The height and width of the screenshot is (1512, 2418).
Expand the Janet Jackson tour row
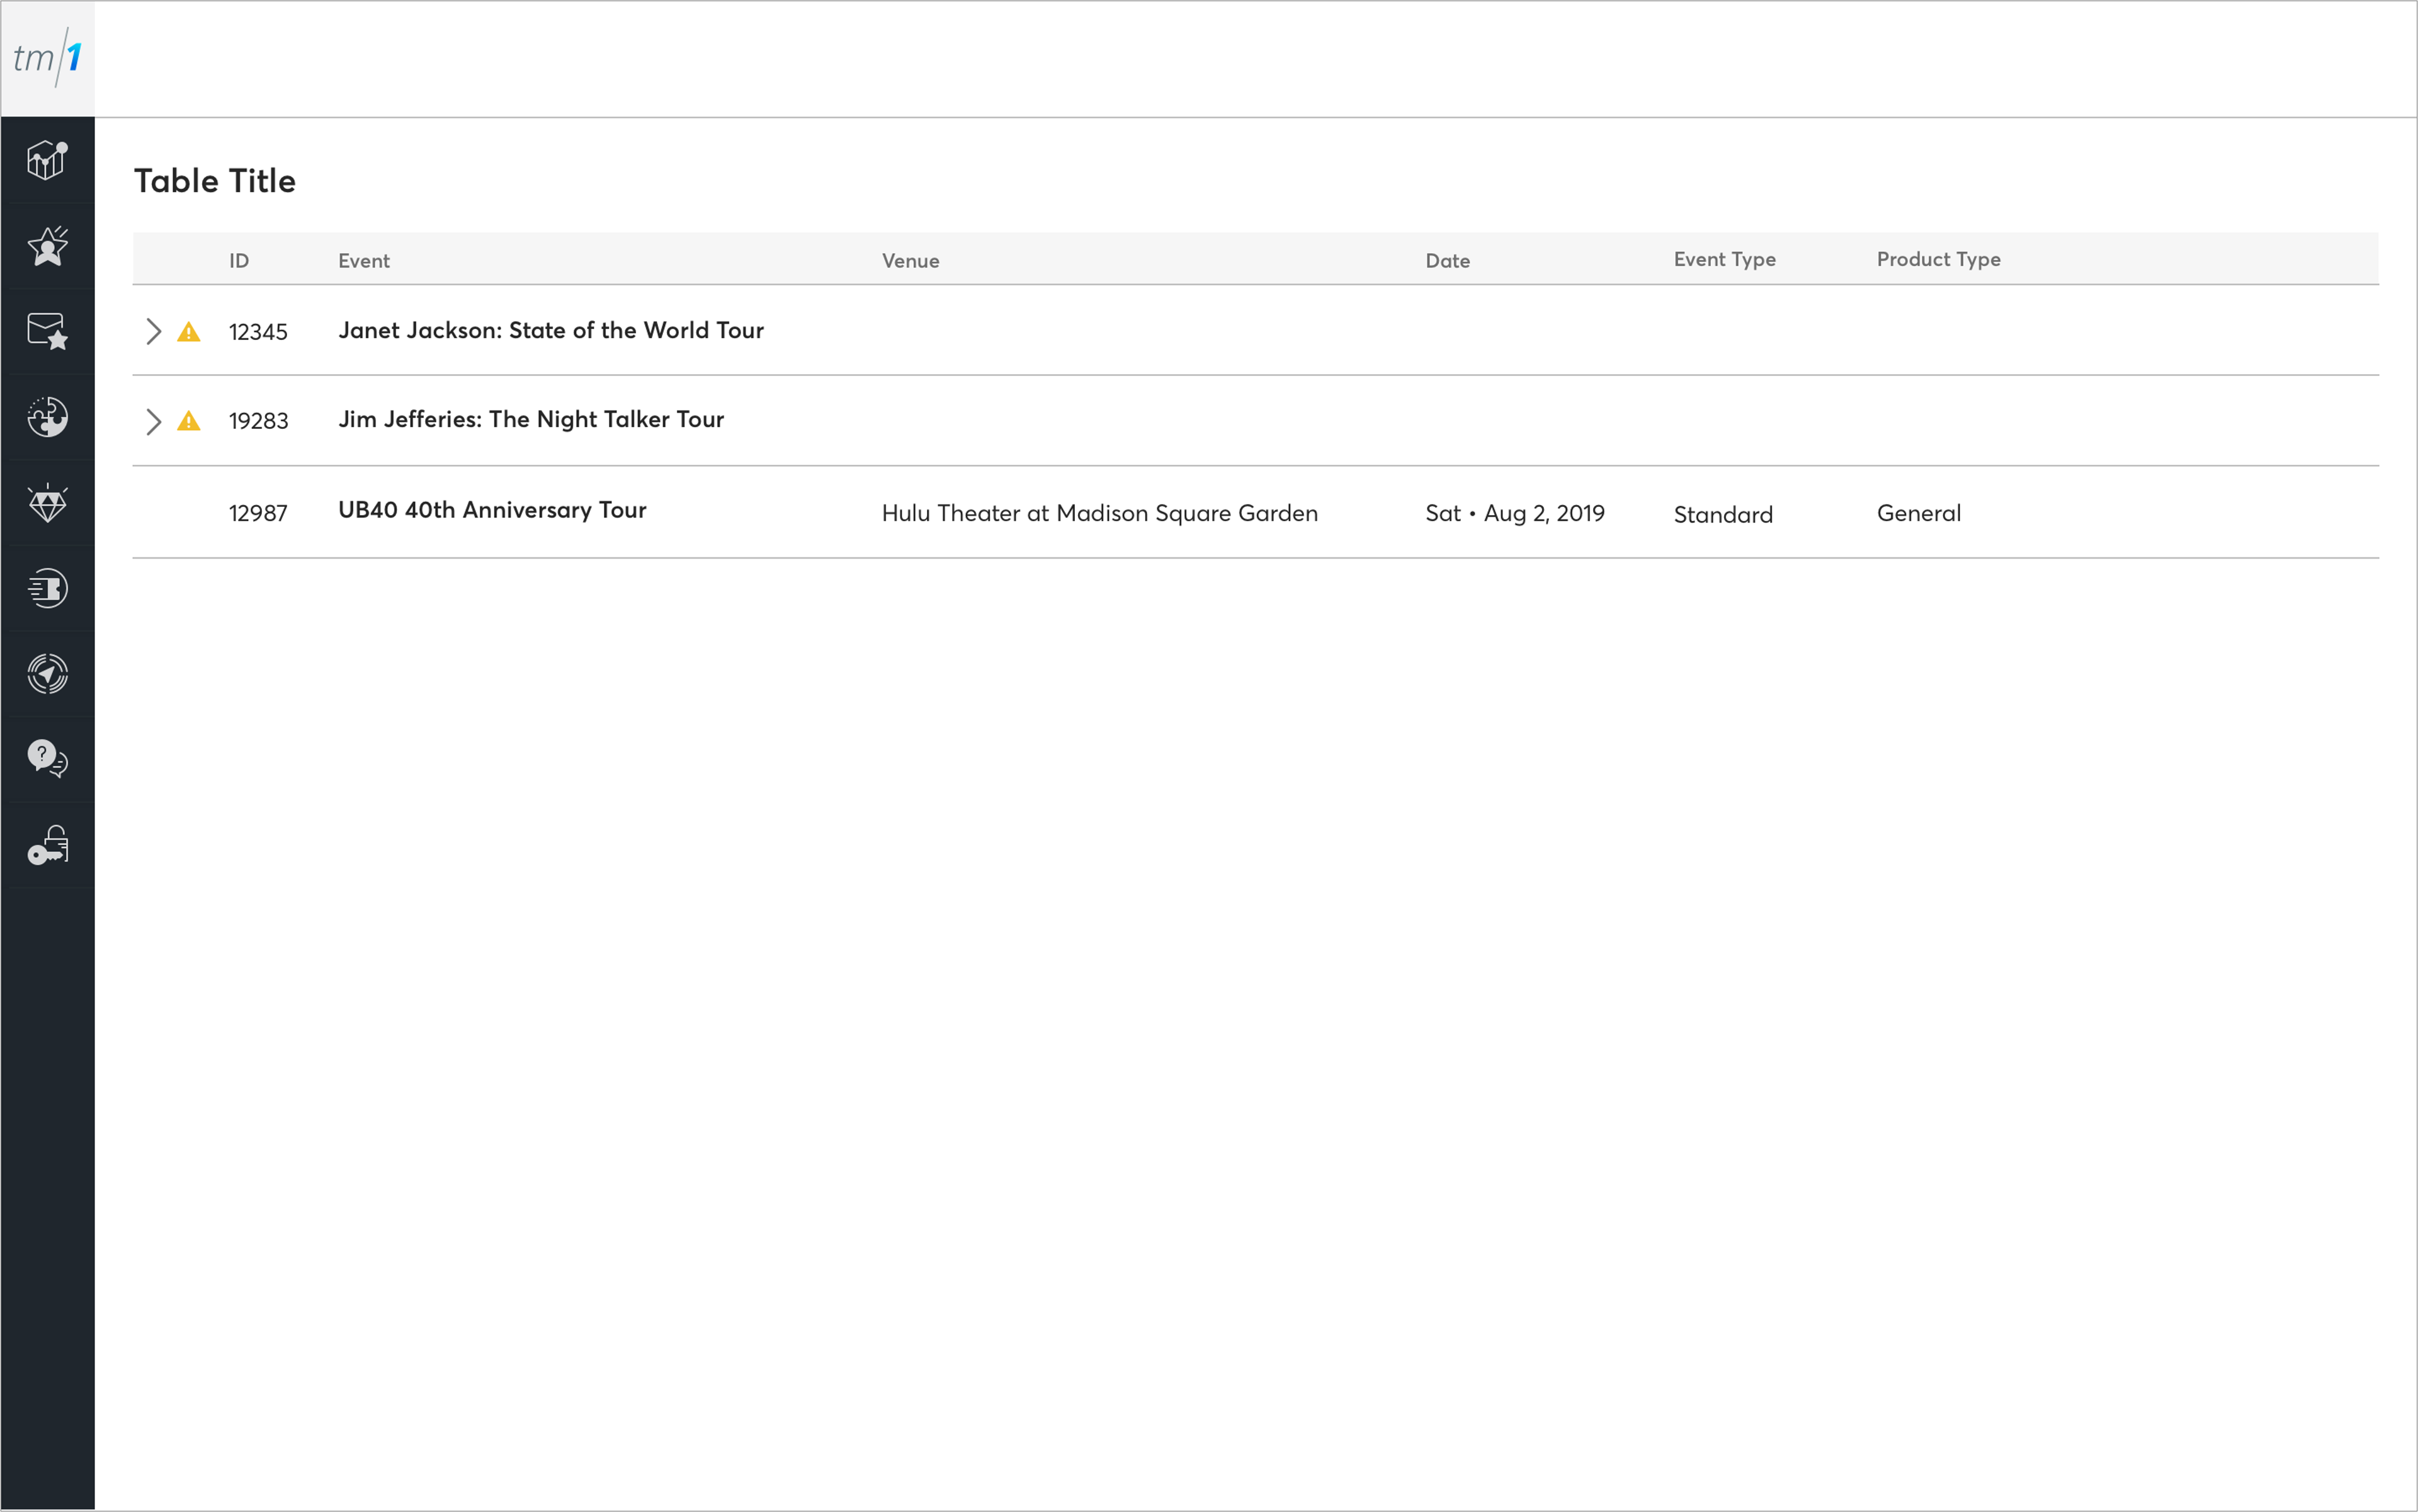click(x=153, y=332)
